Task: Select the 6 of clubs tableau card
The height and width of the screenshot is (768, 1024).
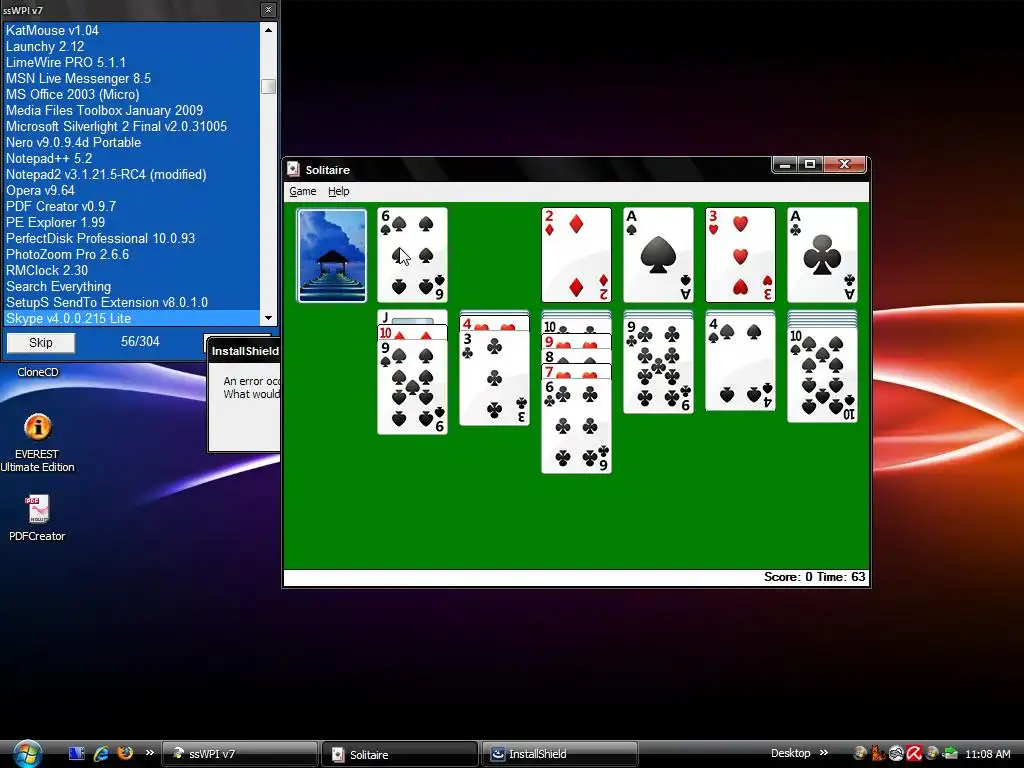Action: point(576,426)
